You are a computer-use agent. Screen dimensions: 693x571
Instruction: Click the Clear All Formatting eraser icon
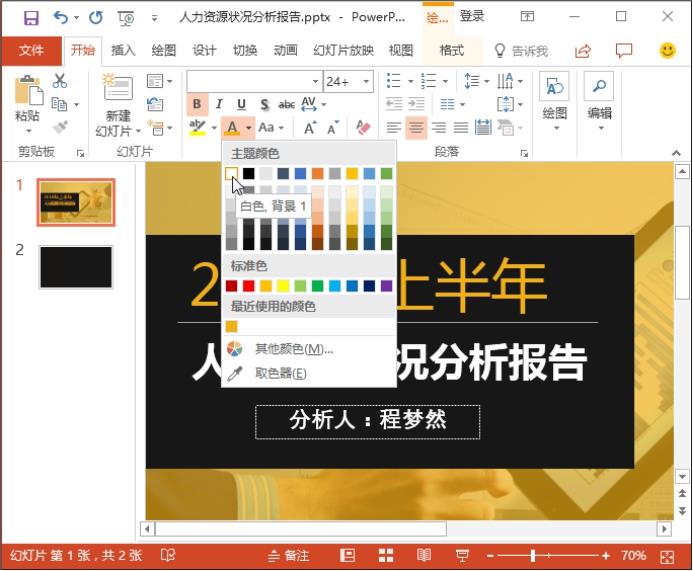(363, 127)
